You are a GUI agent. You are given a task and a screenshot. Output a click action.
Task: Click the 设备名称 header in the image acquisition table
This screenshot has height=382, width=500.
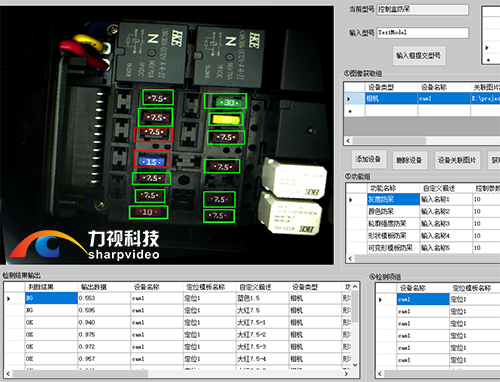click(x=444, y=87)
